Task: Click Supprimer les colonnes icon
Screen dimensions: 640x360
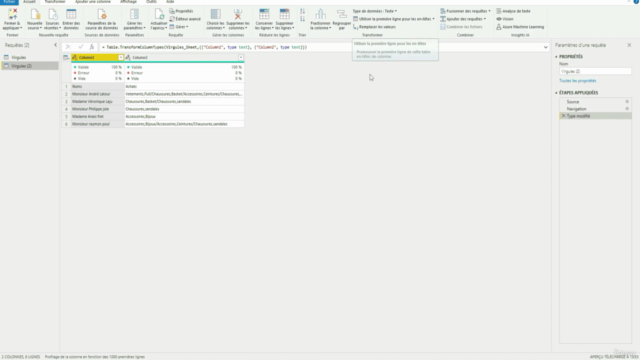Action: [x=238, y=14]
